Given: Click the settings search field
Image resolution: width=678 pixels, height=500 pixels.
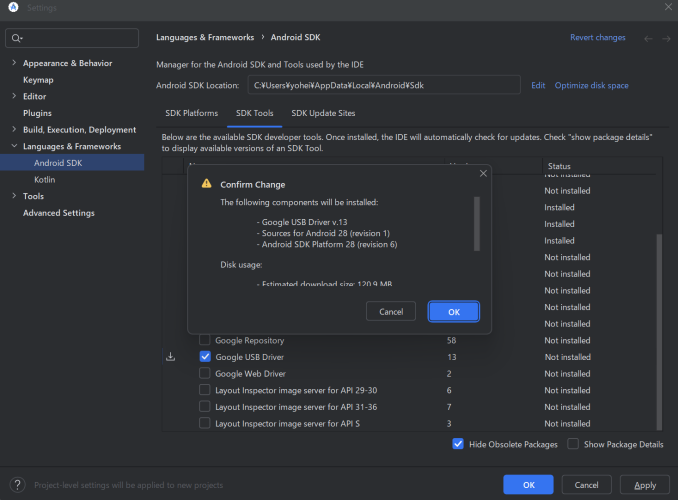Looking at the screenshot, I should [x=72, y=38].
